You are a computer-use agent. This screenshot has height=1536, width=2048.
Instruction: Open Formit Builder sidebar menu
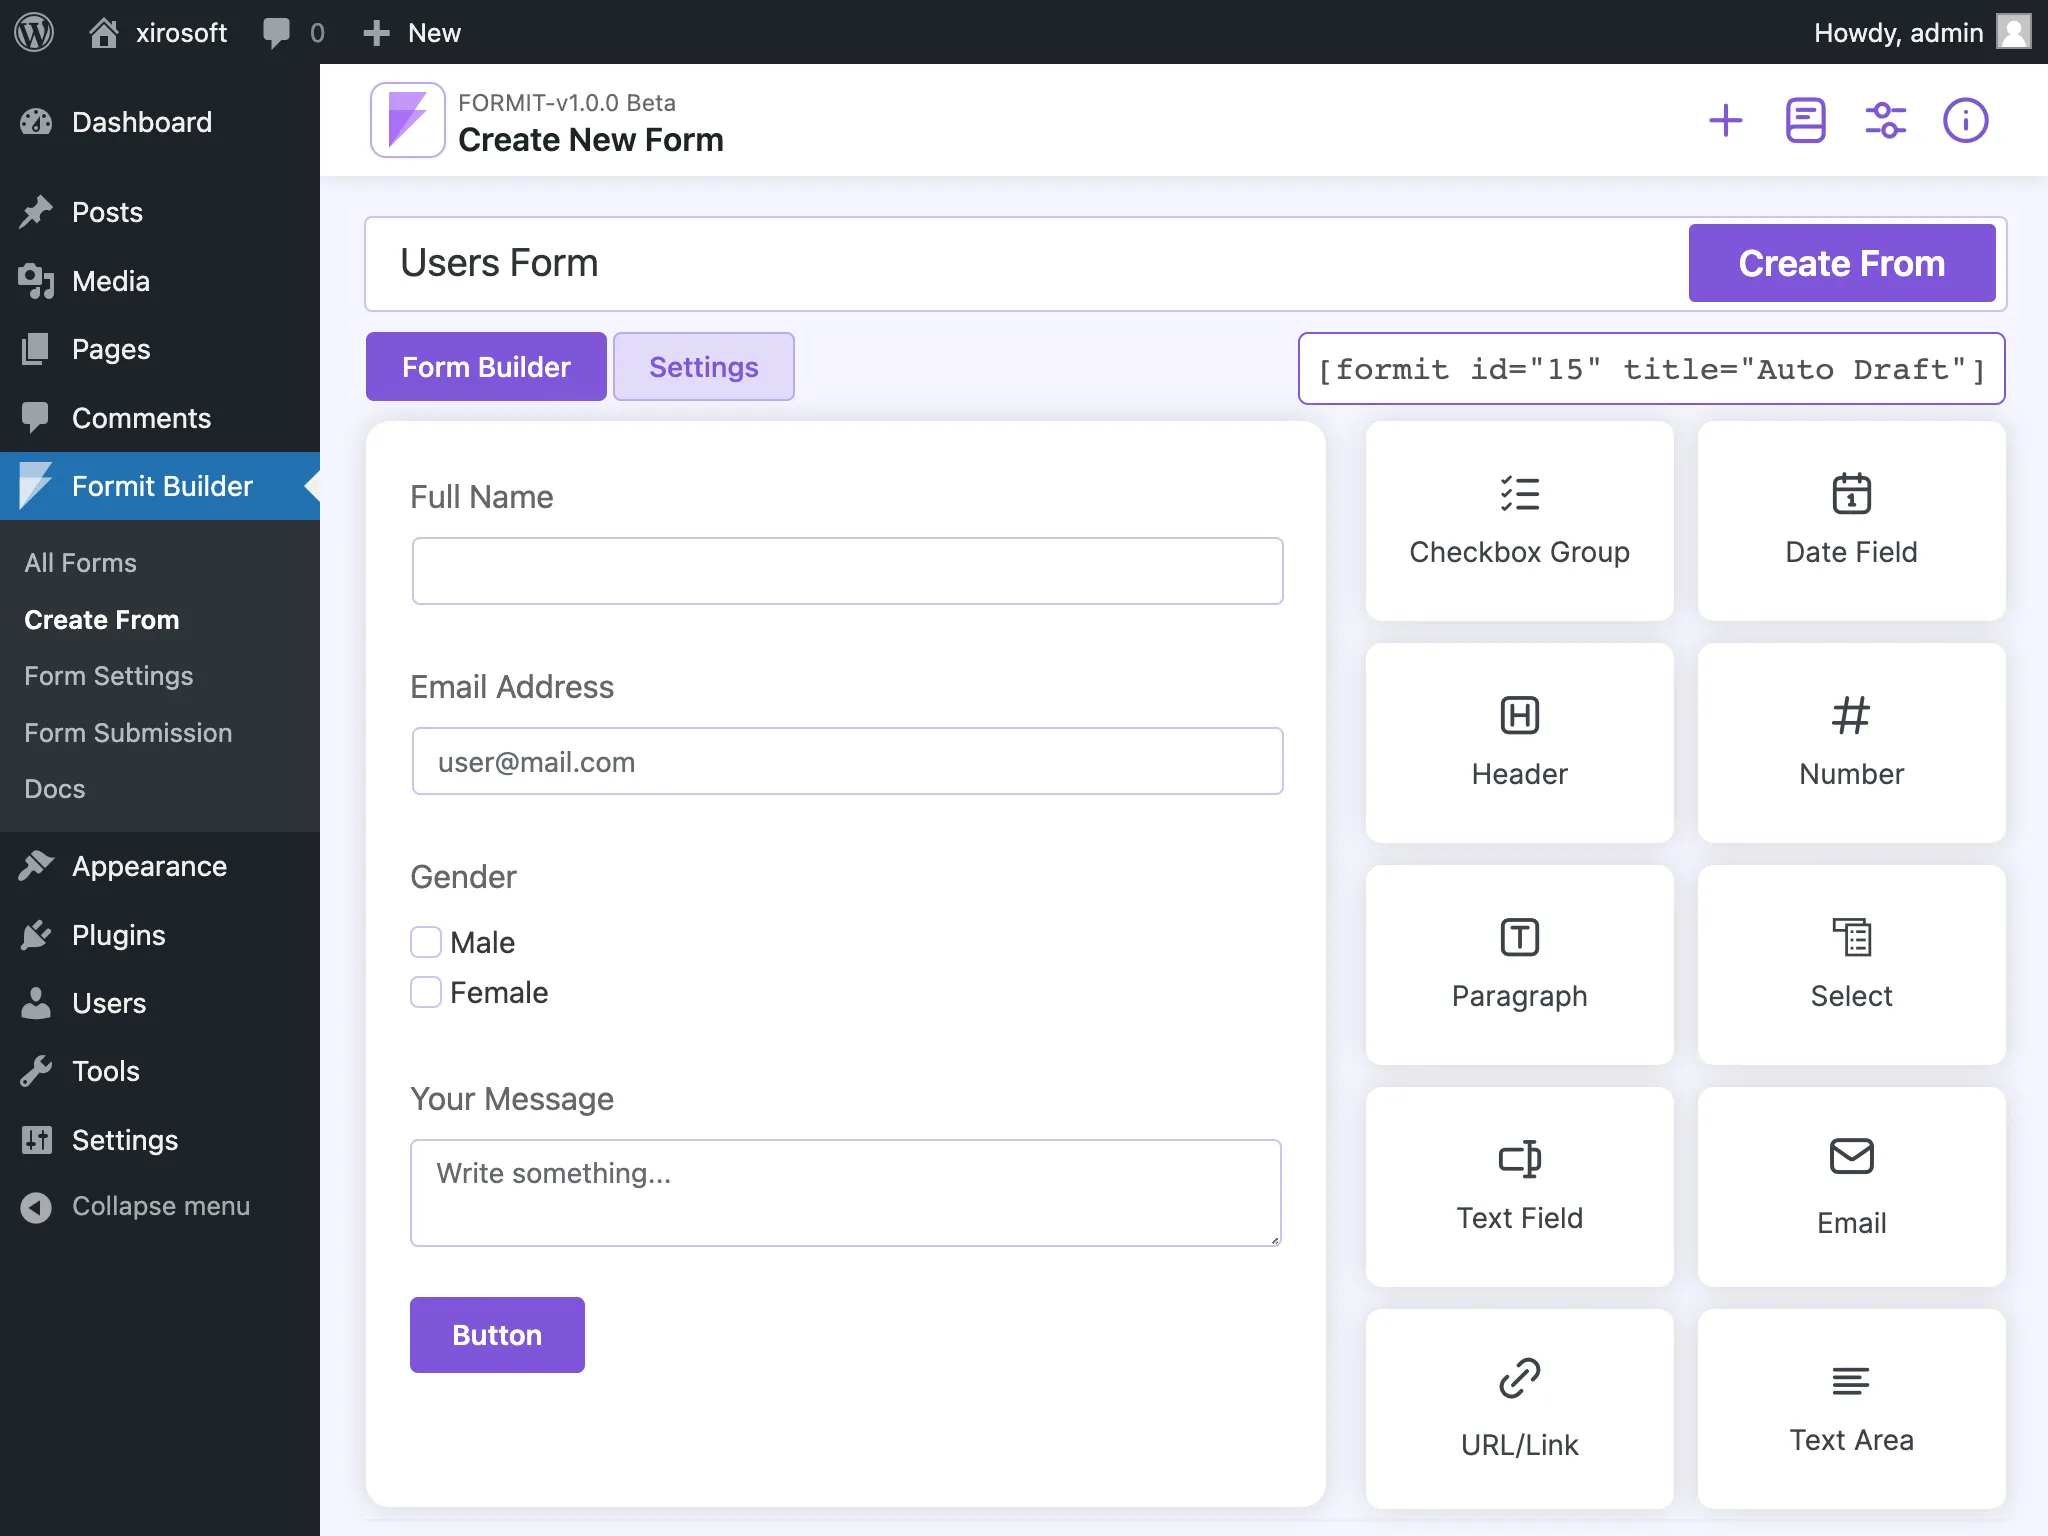pos(160,486)
